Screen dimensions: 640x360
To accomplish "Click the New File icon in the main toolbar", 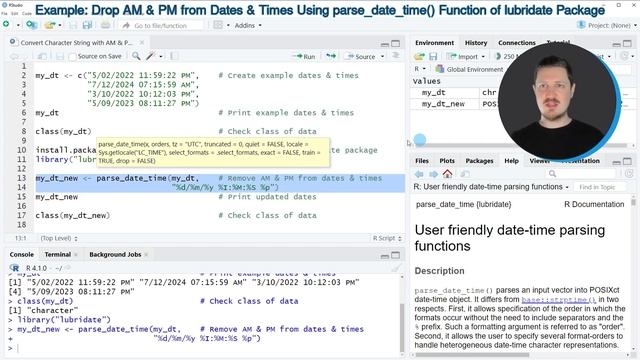I will click(x=6, y=24).
